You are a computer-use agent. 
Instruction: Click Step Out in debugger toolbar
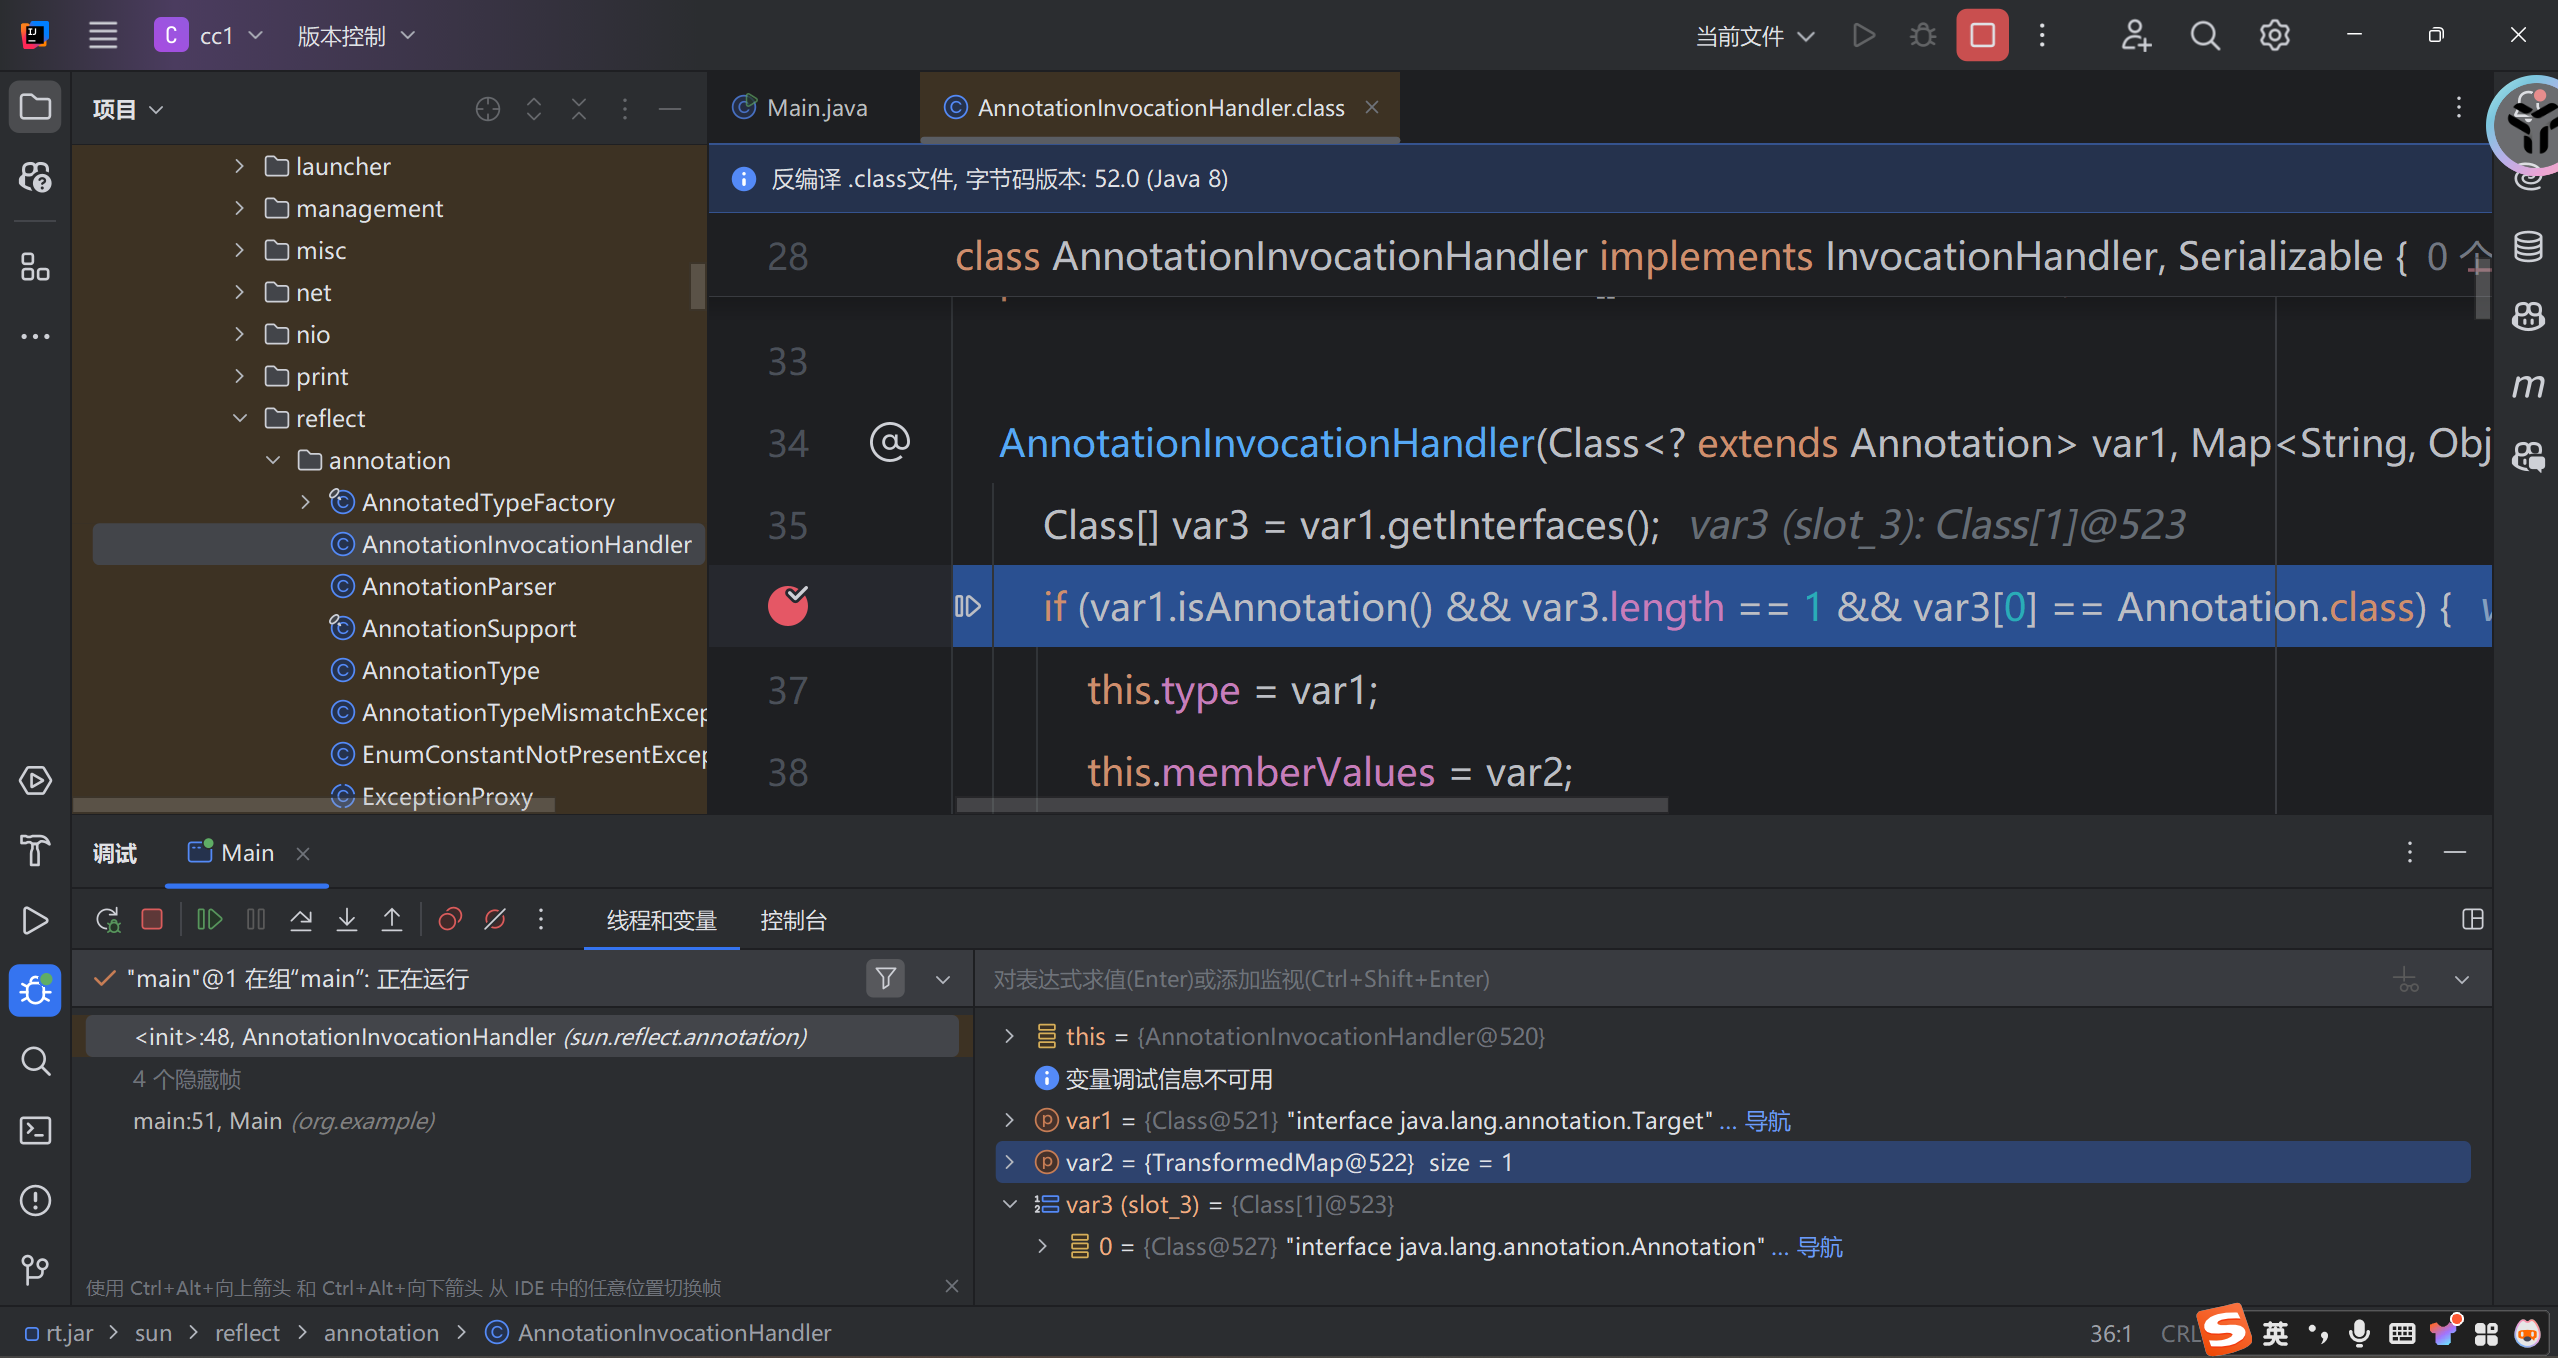(x=392, y=920)
